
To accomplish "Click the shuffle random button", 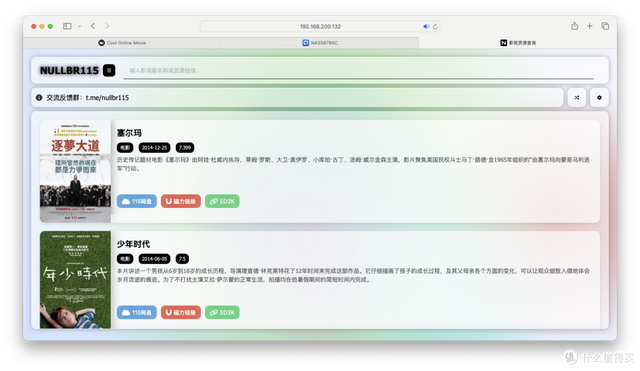I will pos(577,98).
